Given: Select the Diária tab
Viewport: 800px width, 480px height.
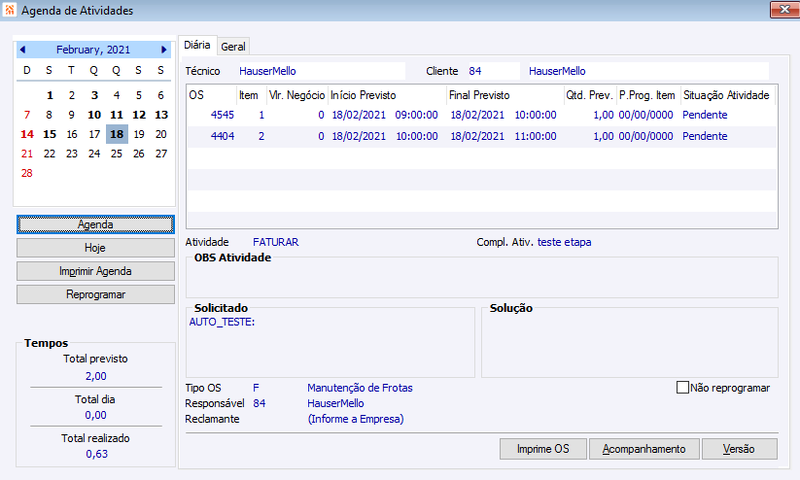Looking at the screenshot, I should [197, 45].
